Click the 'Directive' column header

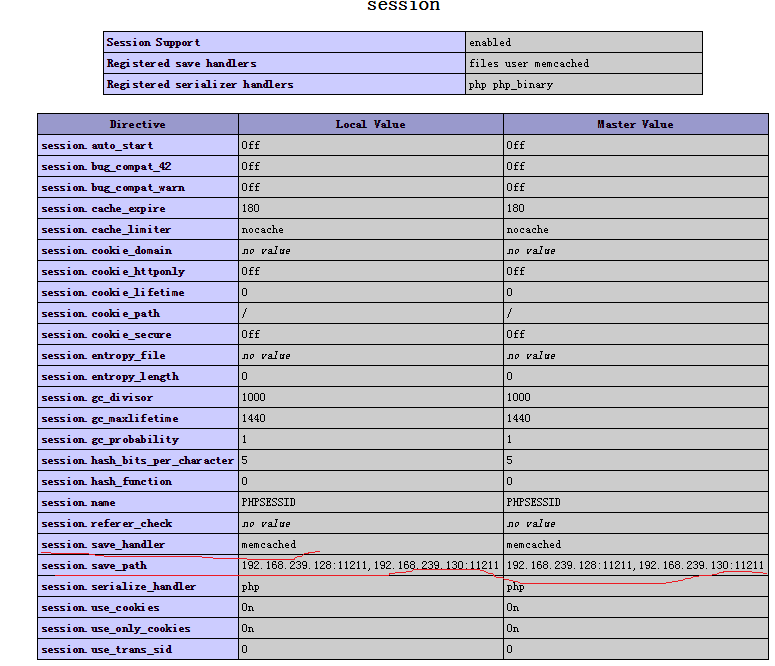coord(138,125)
